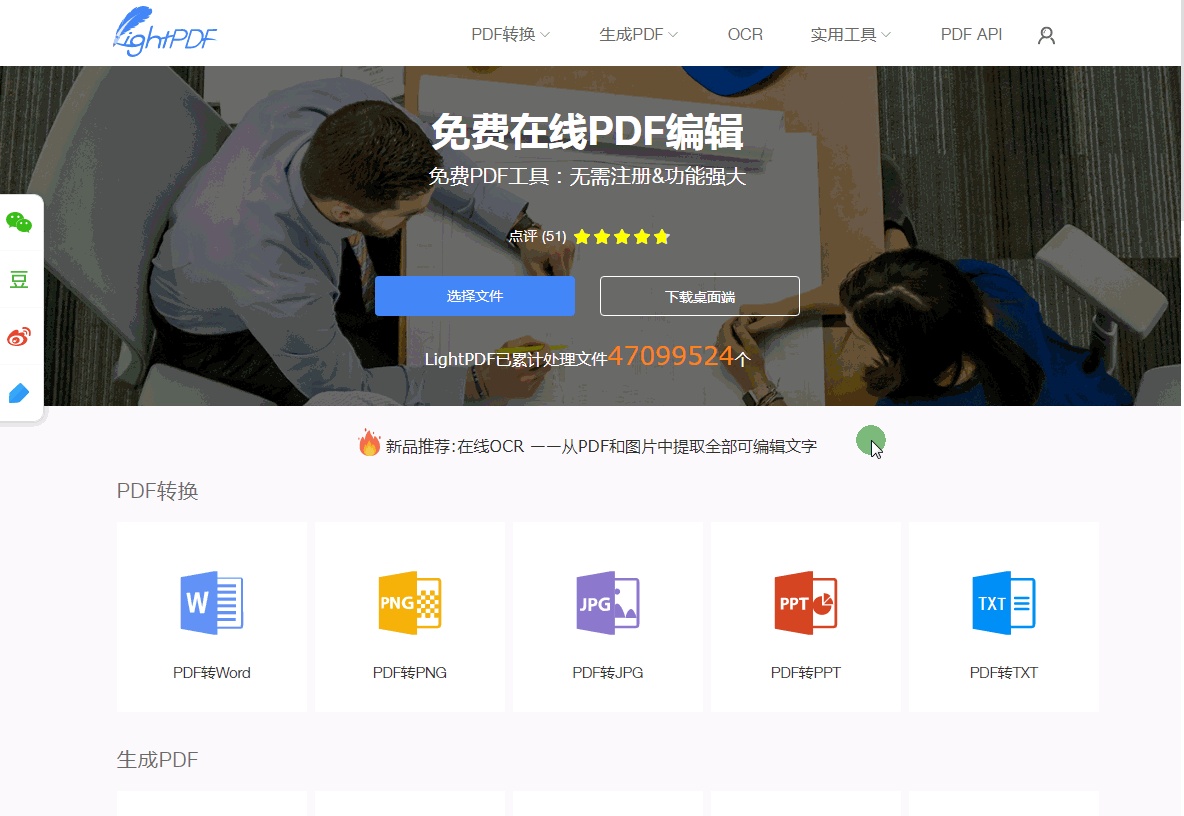Open the PDF转PNG PNG icon

coord(409,602)
